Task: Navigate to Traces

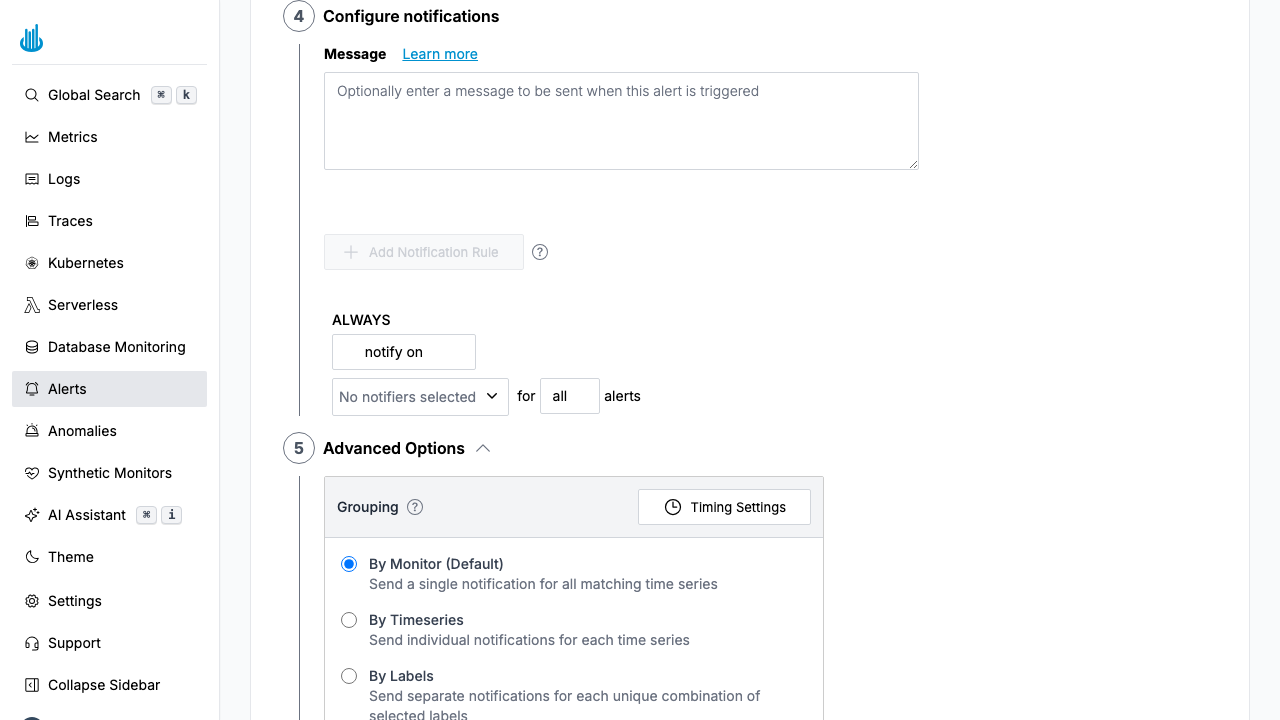Action: (68, 221)
